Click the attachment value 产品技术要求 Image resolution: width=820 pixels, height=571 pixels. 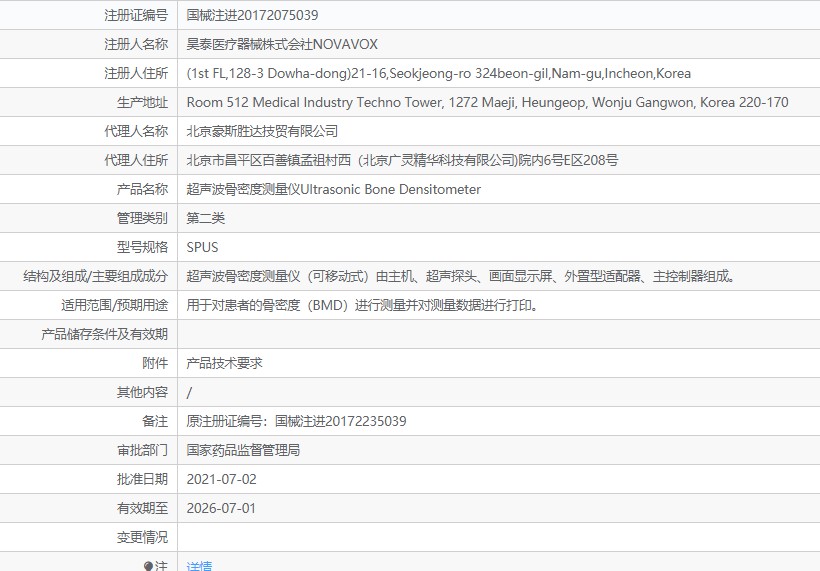(224, 363)
